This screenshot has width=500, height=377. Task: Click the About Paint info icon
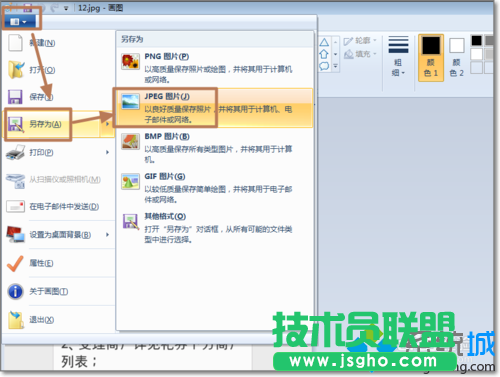(15, 291)
